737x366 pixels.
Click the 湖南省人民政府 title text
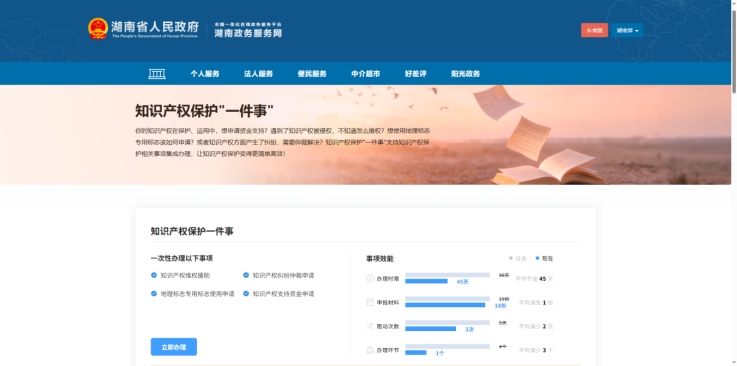(x=155, y=26)
